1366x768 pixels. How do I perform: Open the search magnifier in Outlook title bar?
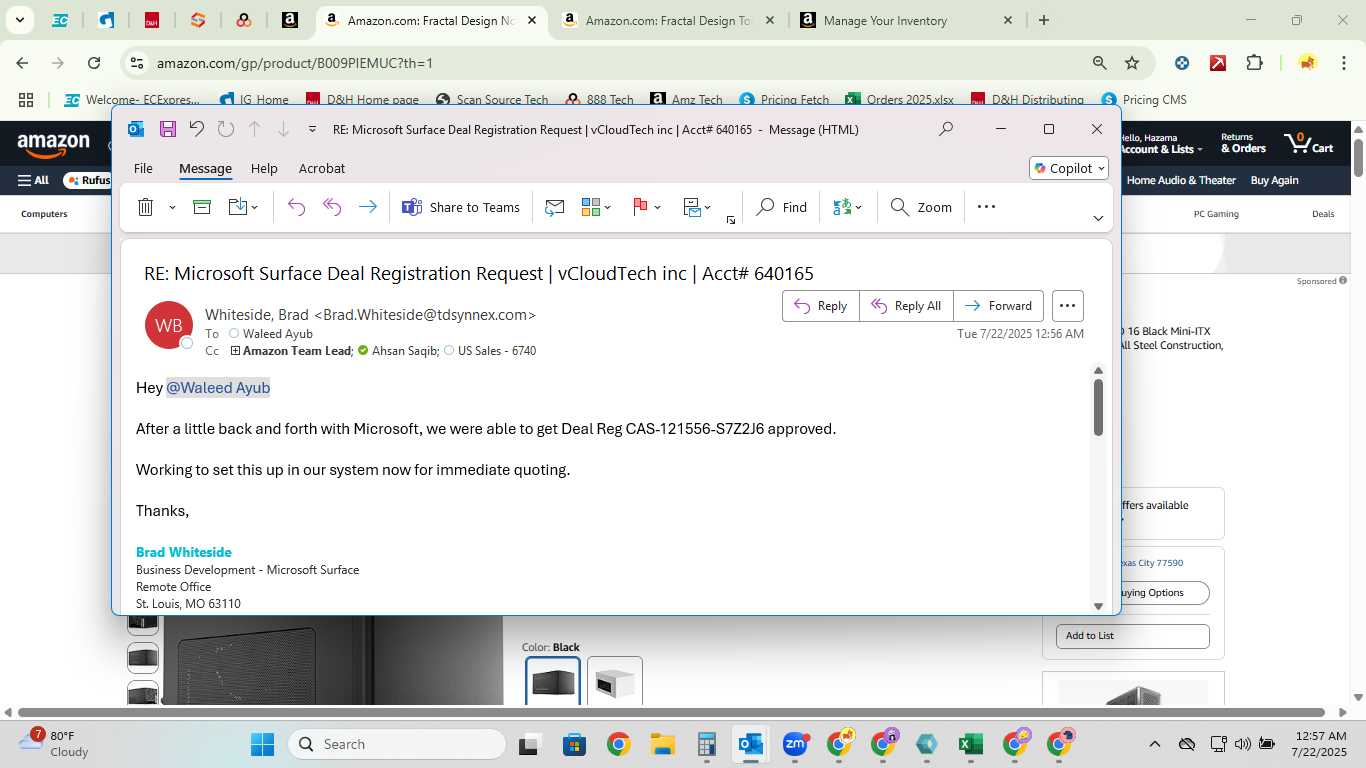point(945,129)
